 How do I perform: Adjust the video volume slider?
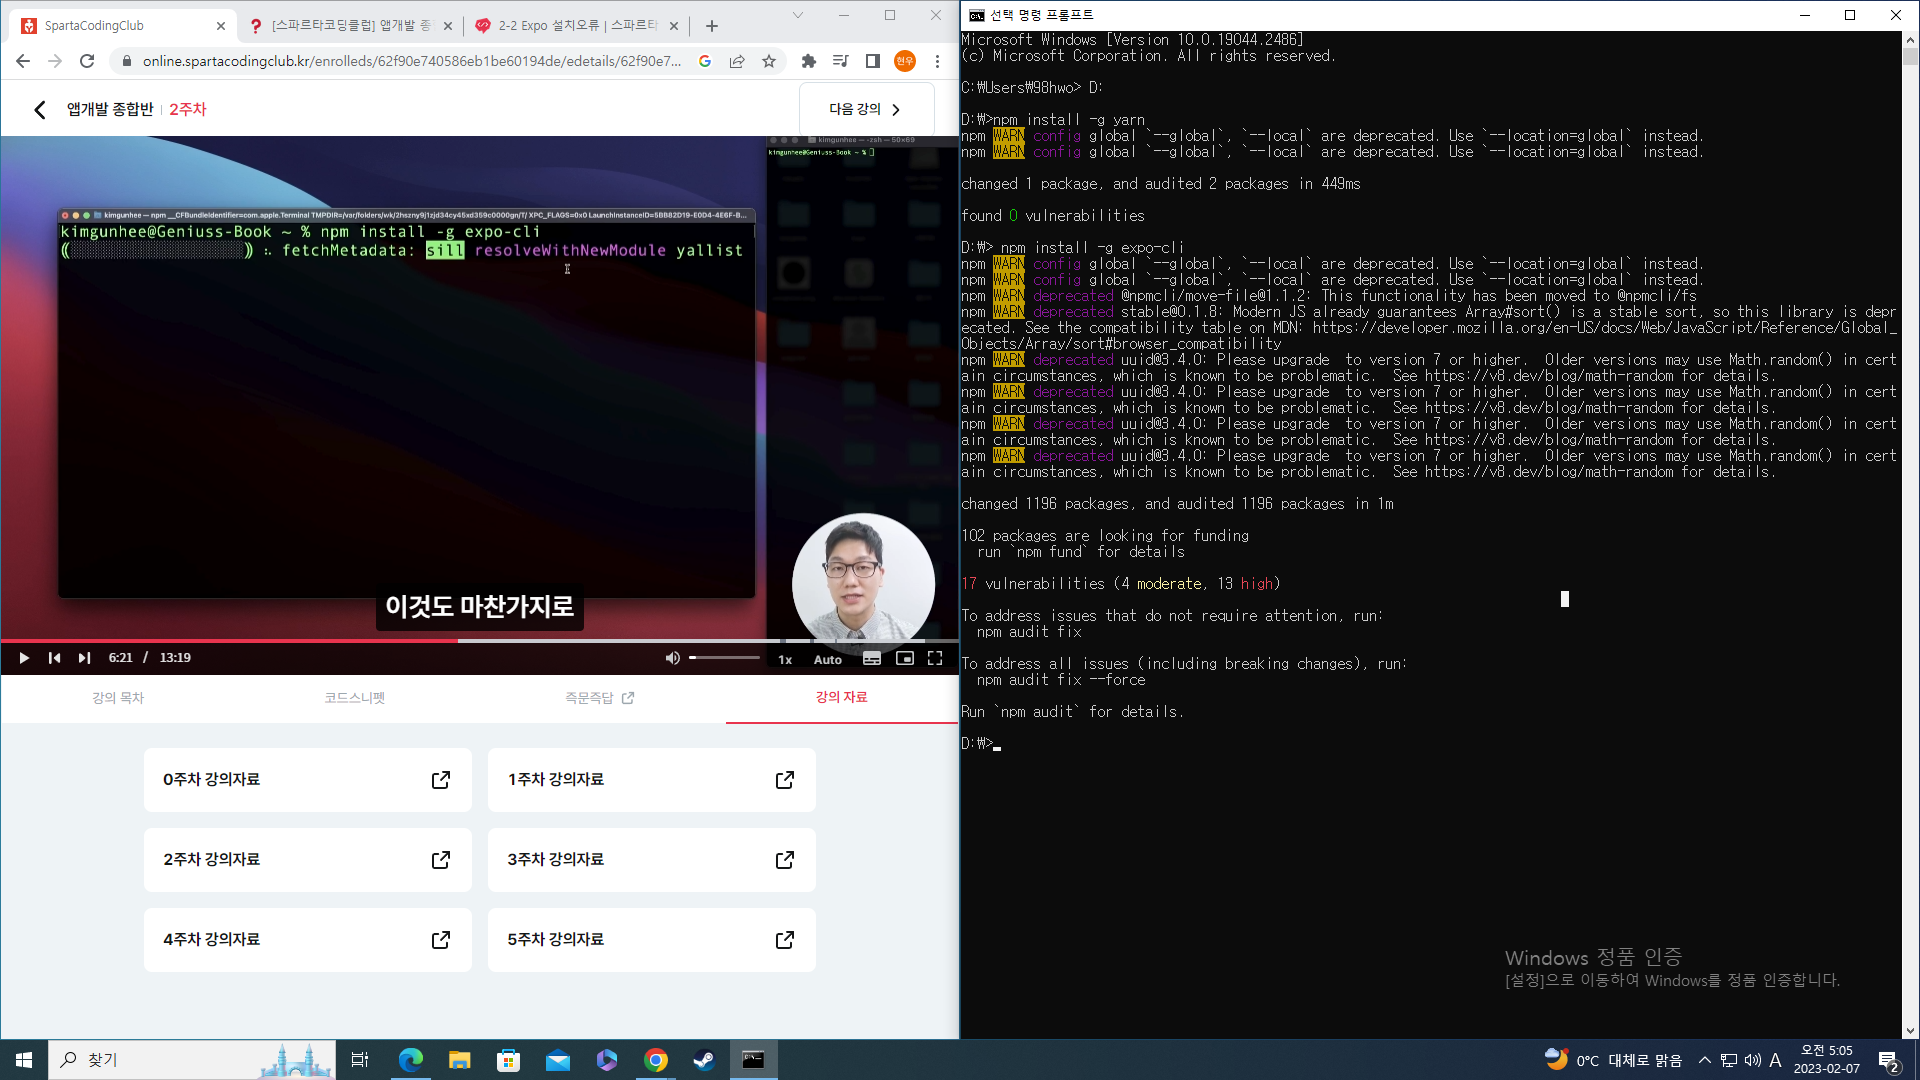pos(725,658)
